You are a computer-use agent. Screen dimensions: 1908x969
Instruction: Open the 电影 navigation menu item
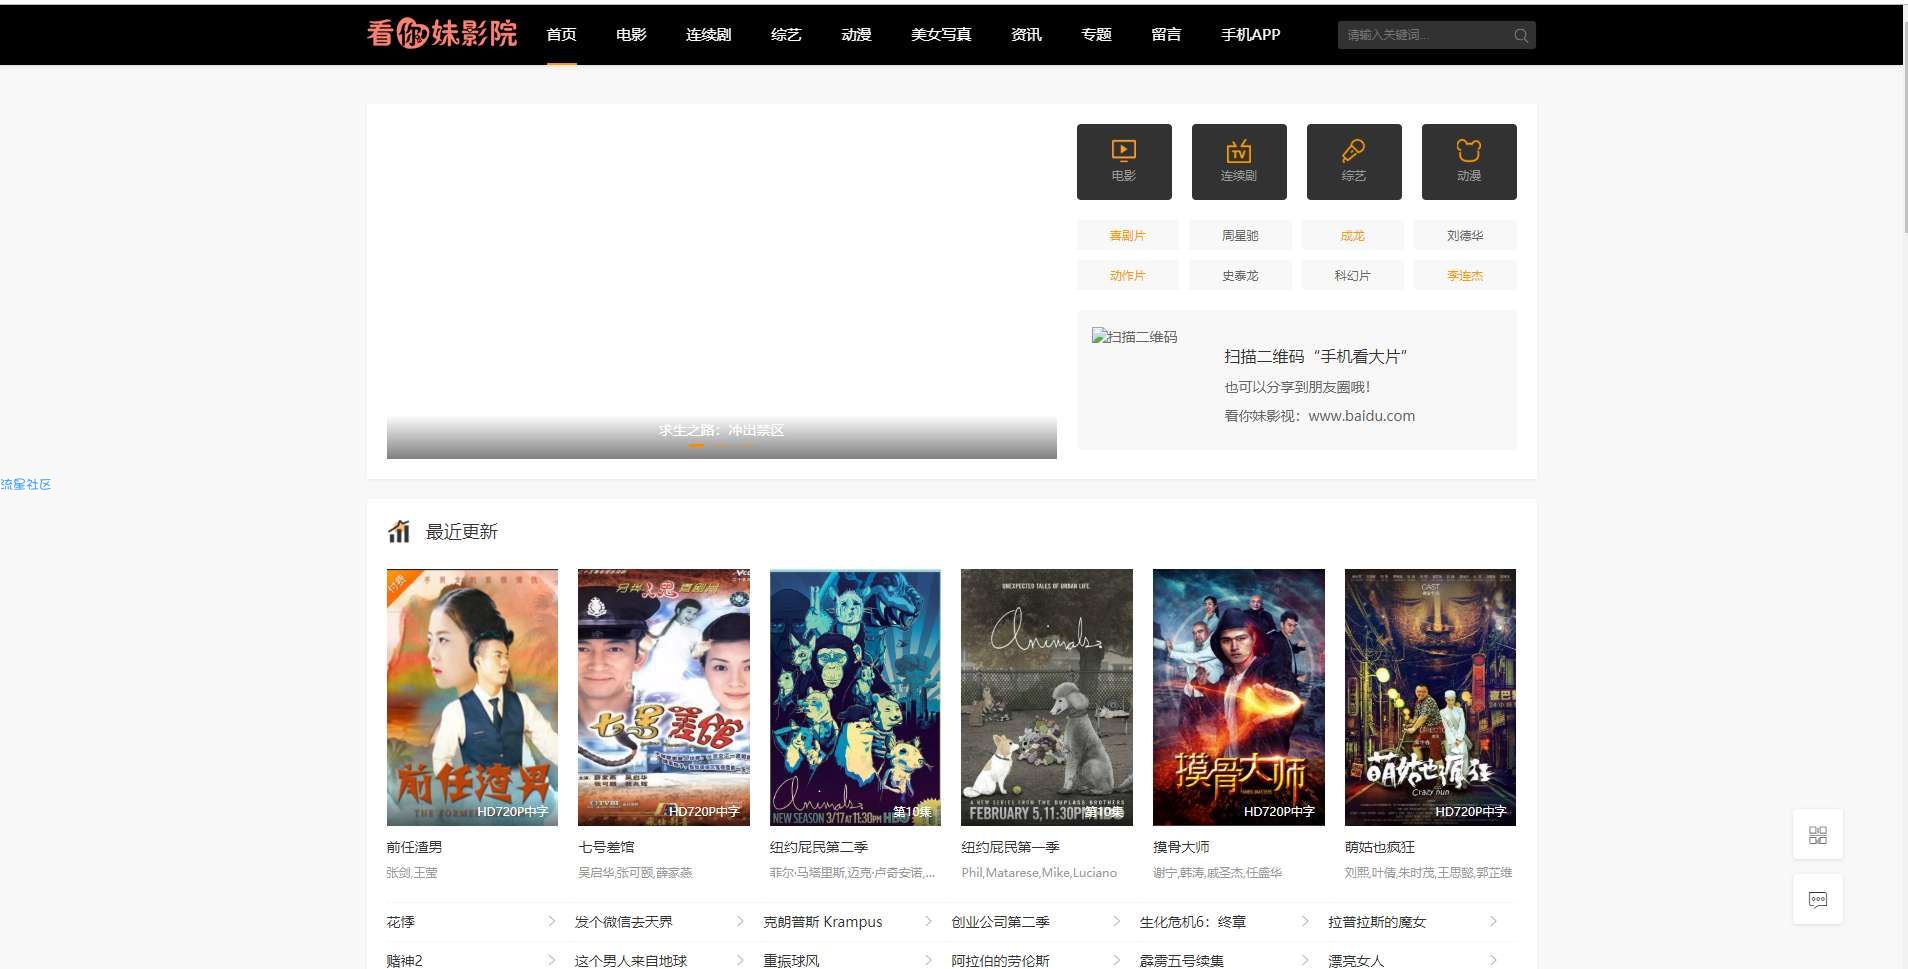[631, 35]
